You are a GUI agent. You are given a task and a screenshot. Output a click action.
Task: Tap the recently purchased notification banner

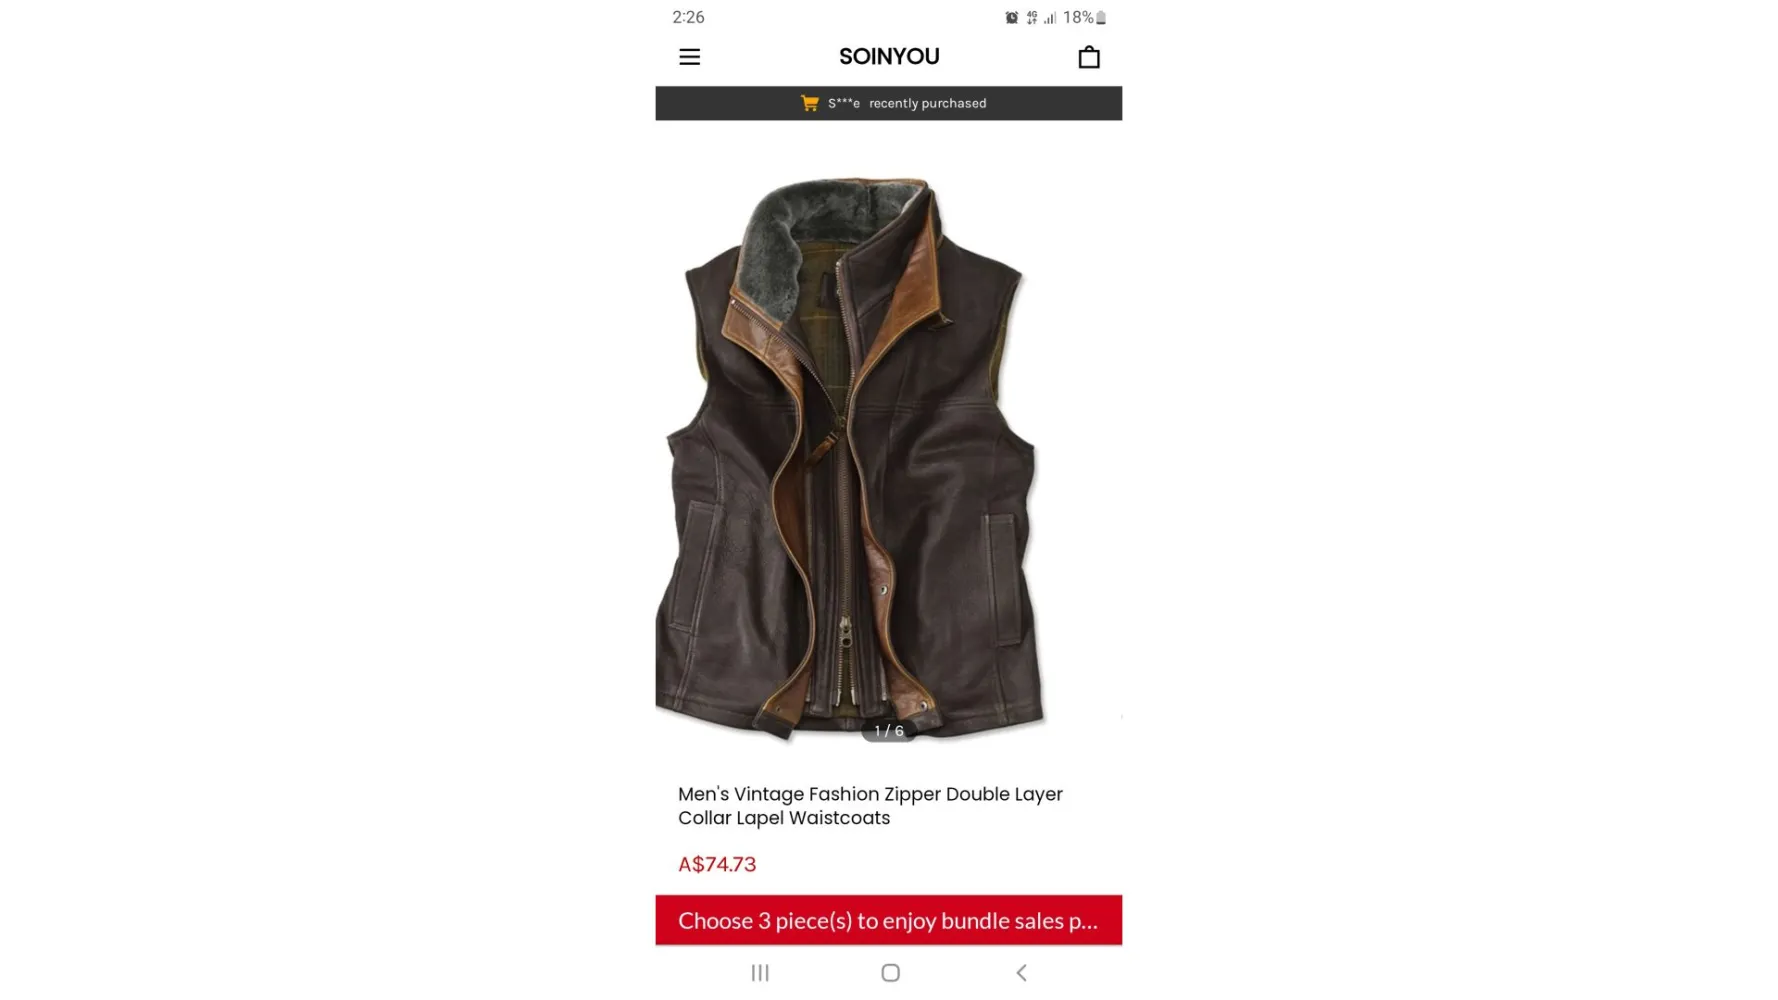point(889,103)
